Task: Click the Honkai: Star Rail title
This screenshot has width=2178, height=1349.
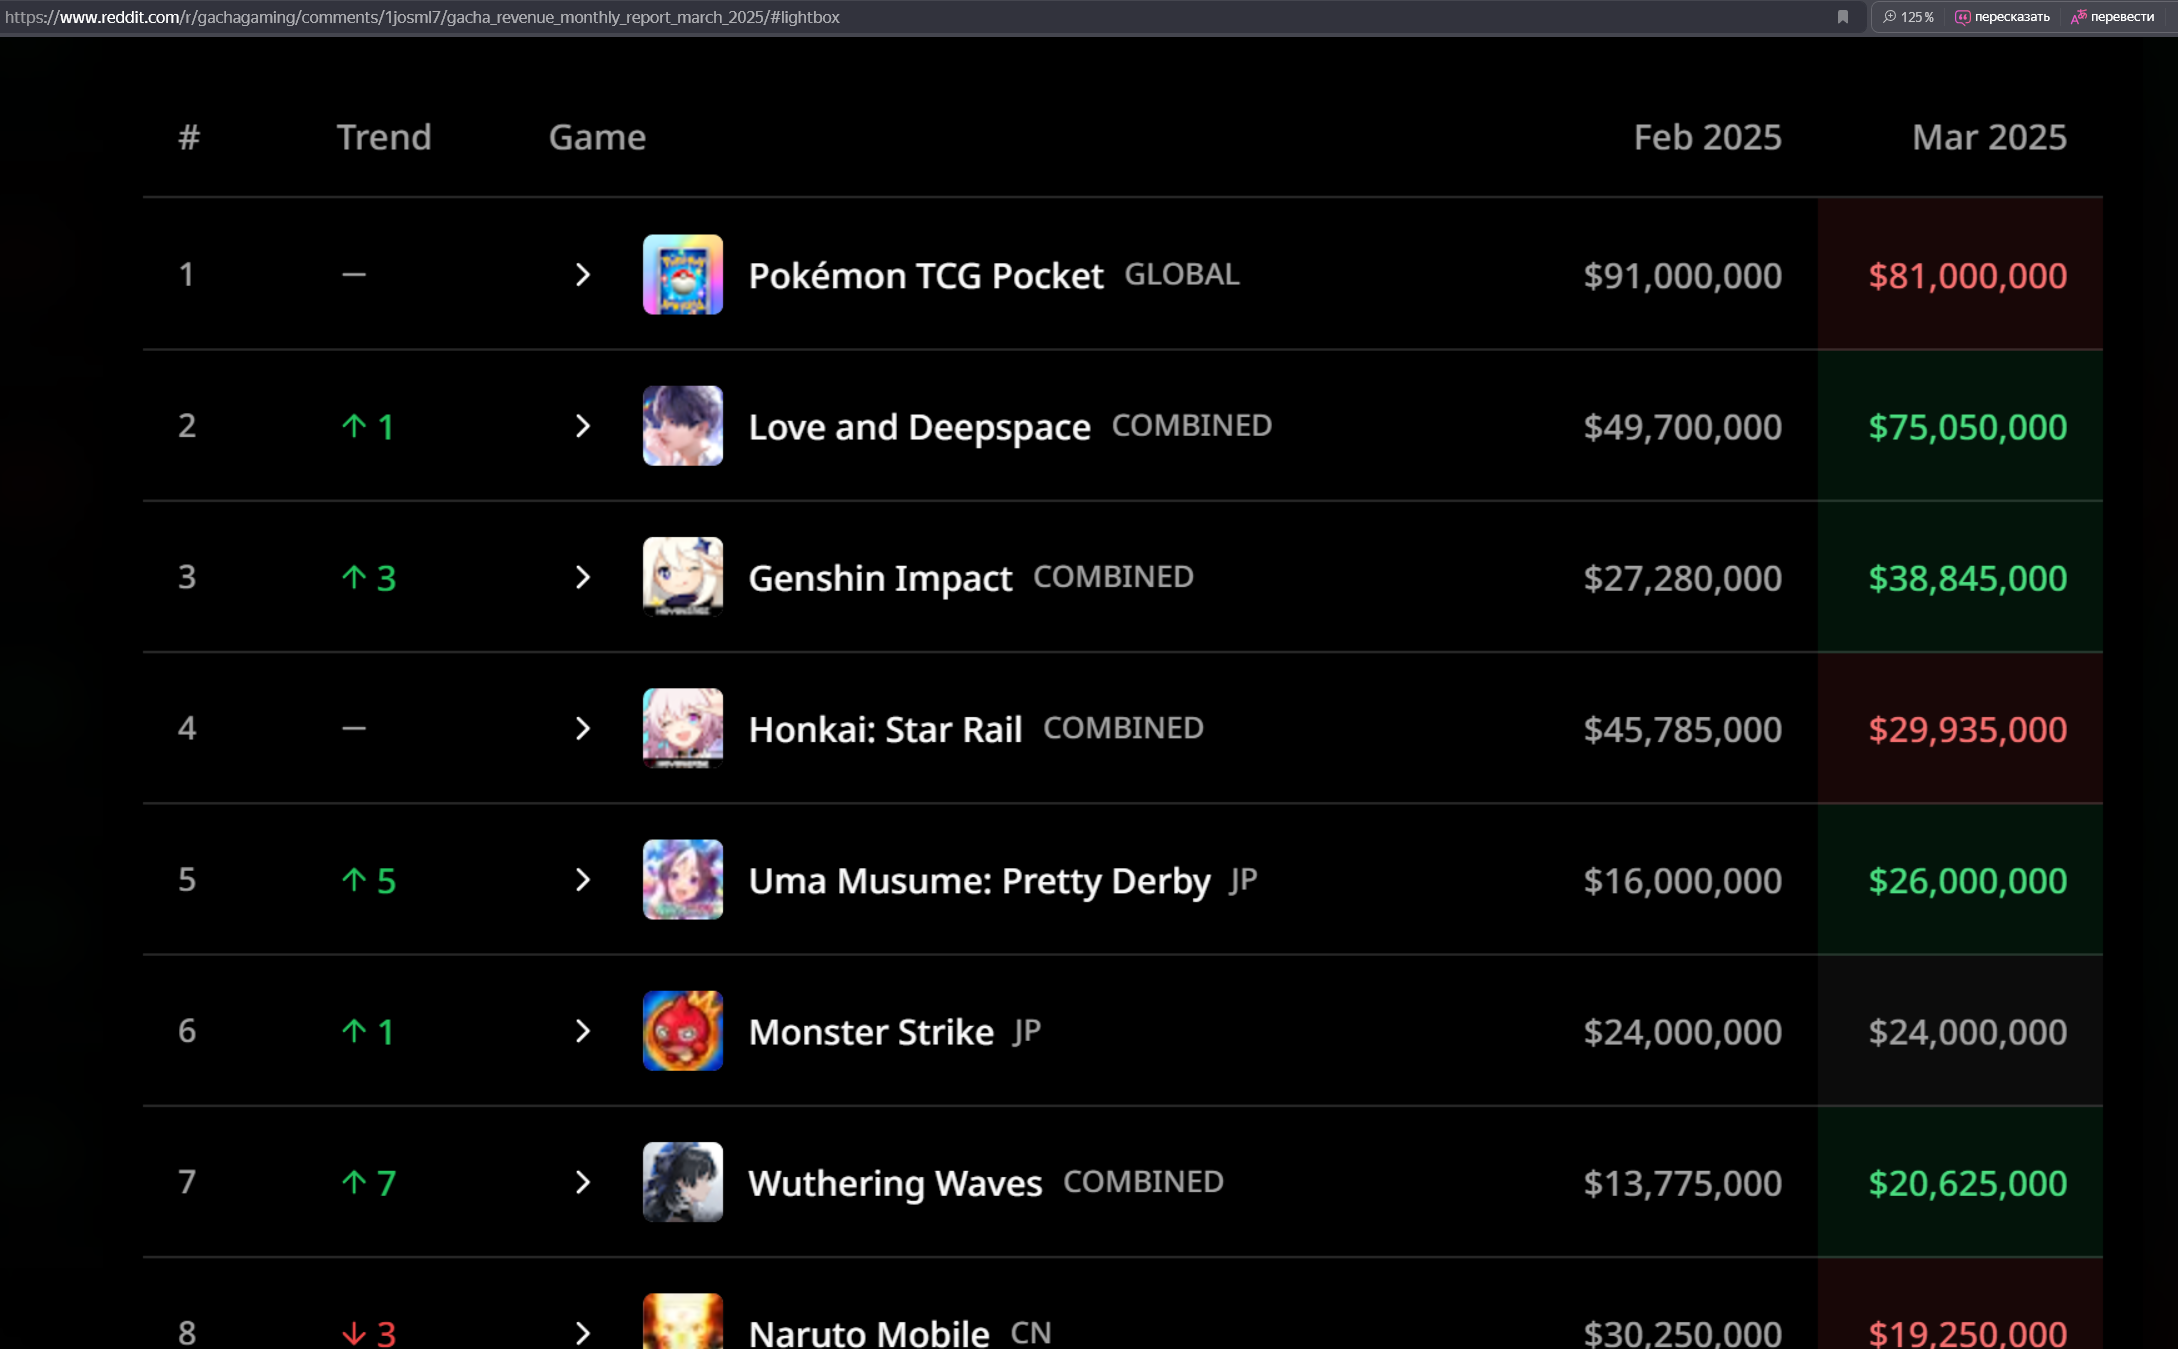Action: click(x=885, y=730)
